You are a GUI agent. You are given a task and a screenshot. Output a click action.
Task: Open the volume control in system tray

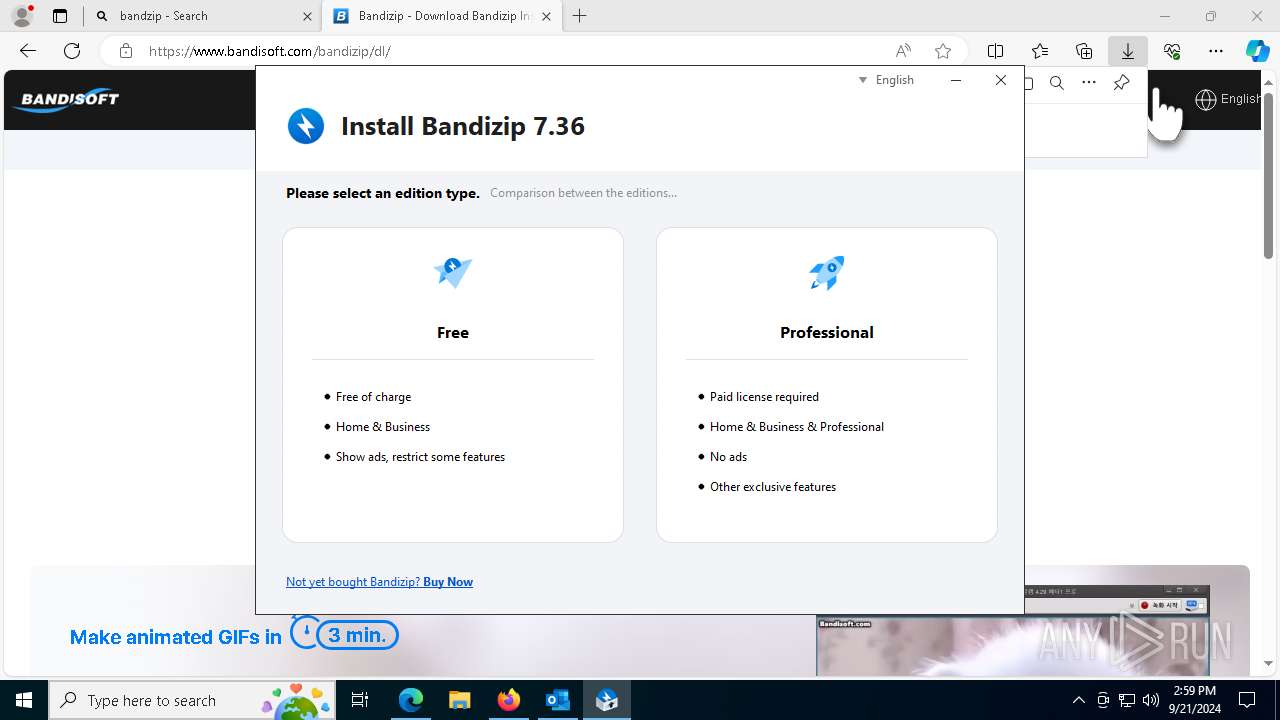coord(1150,700)
